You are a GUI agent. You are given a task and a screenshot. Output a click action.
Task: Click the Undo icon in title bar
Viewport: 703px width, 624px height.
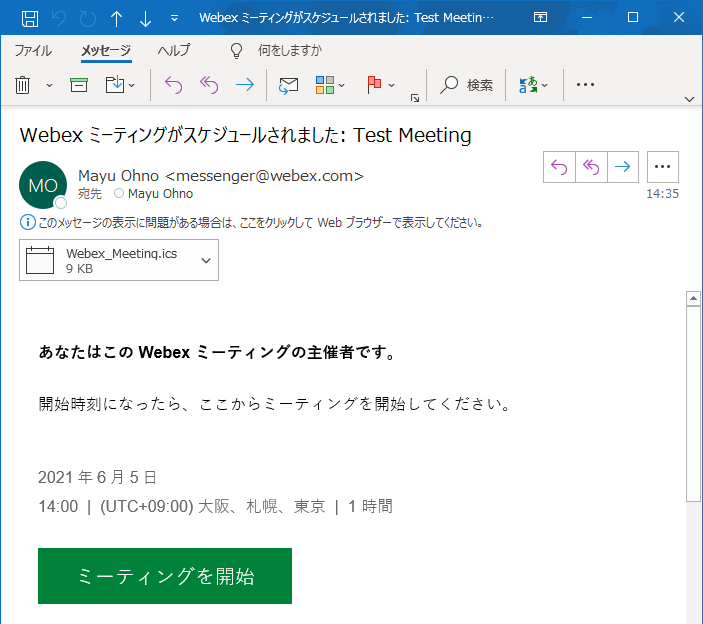tap(59, 18)
